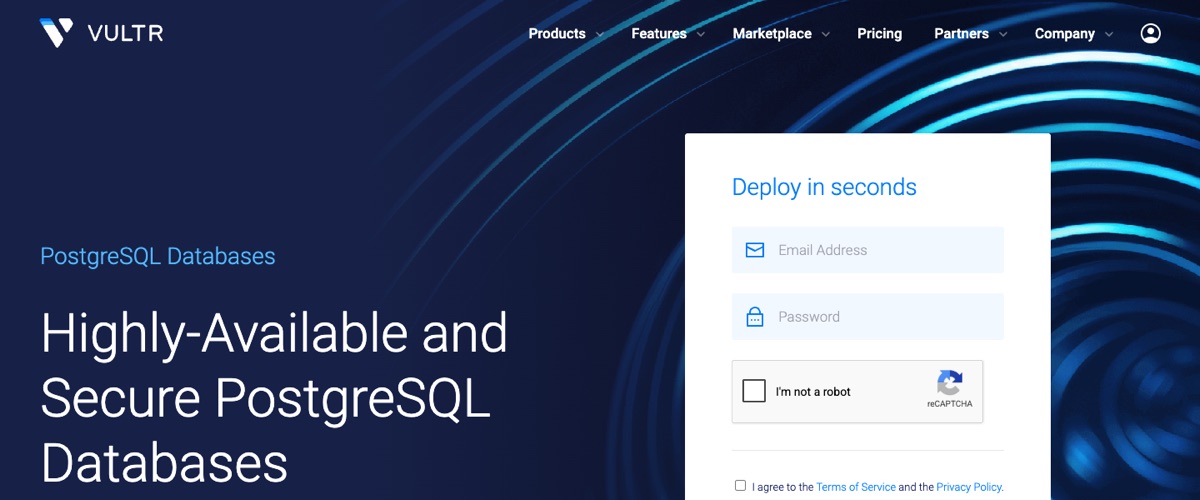Open the Privacy Policy link

[x=969, y=487]
